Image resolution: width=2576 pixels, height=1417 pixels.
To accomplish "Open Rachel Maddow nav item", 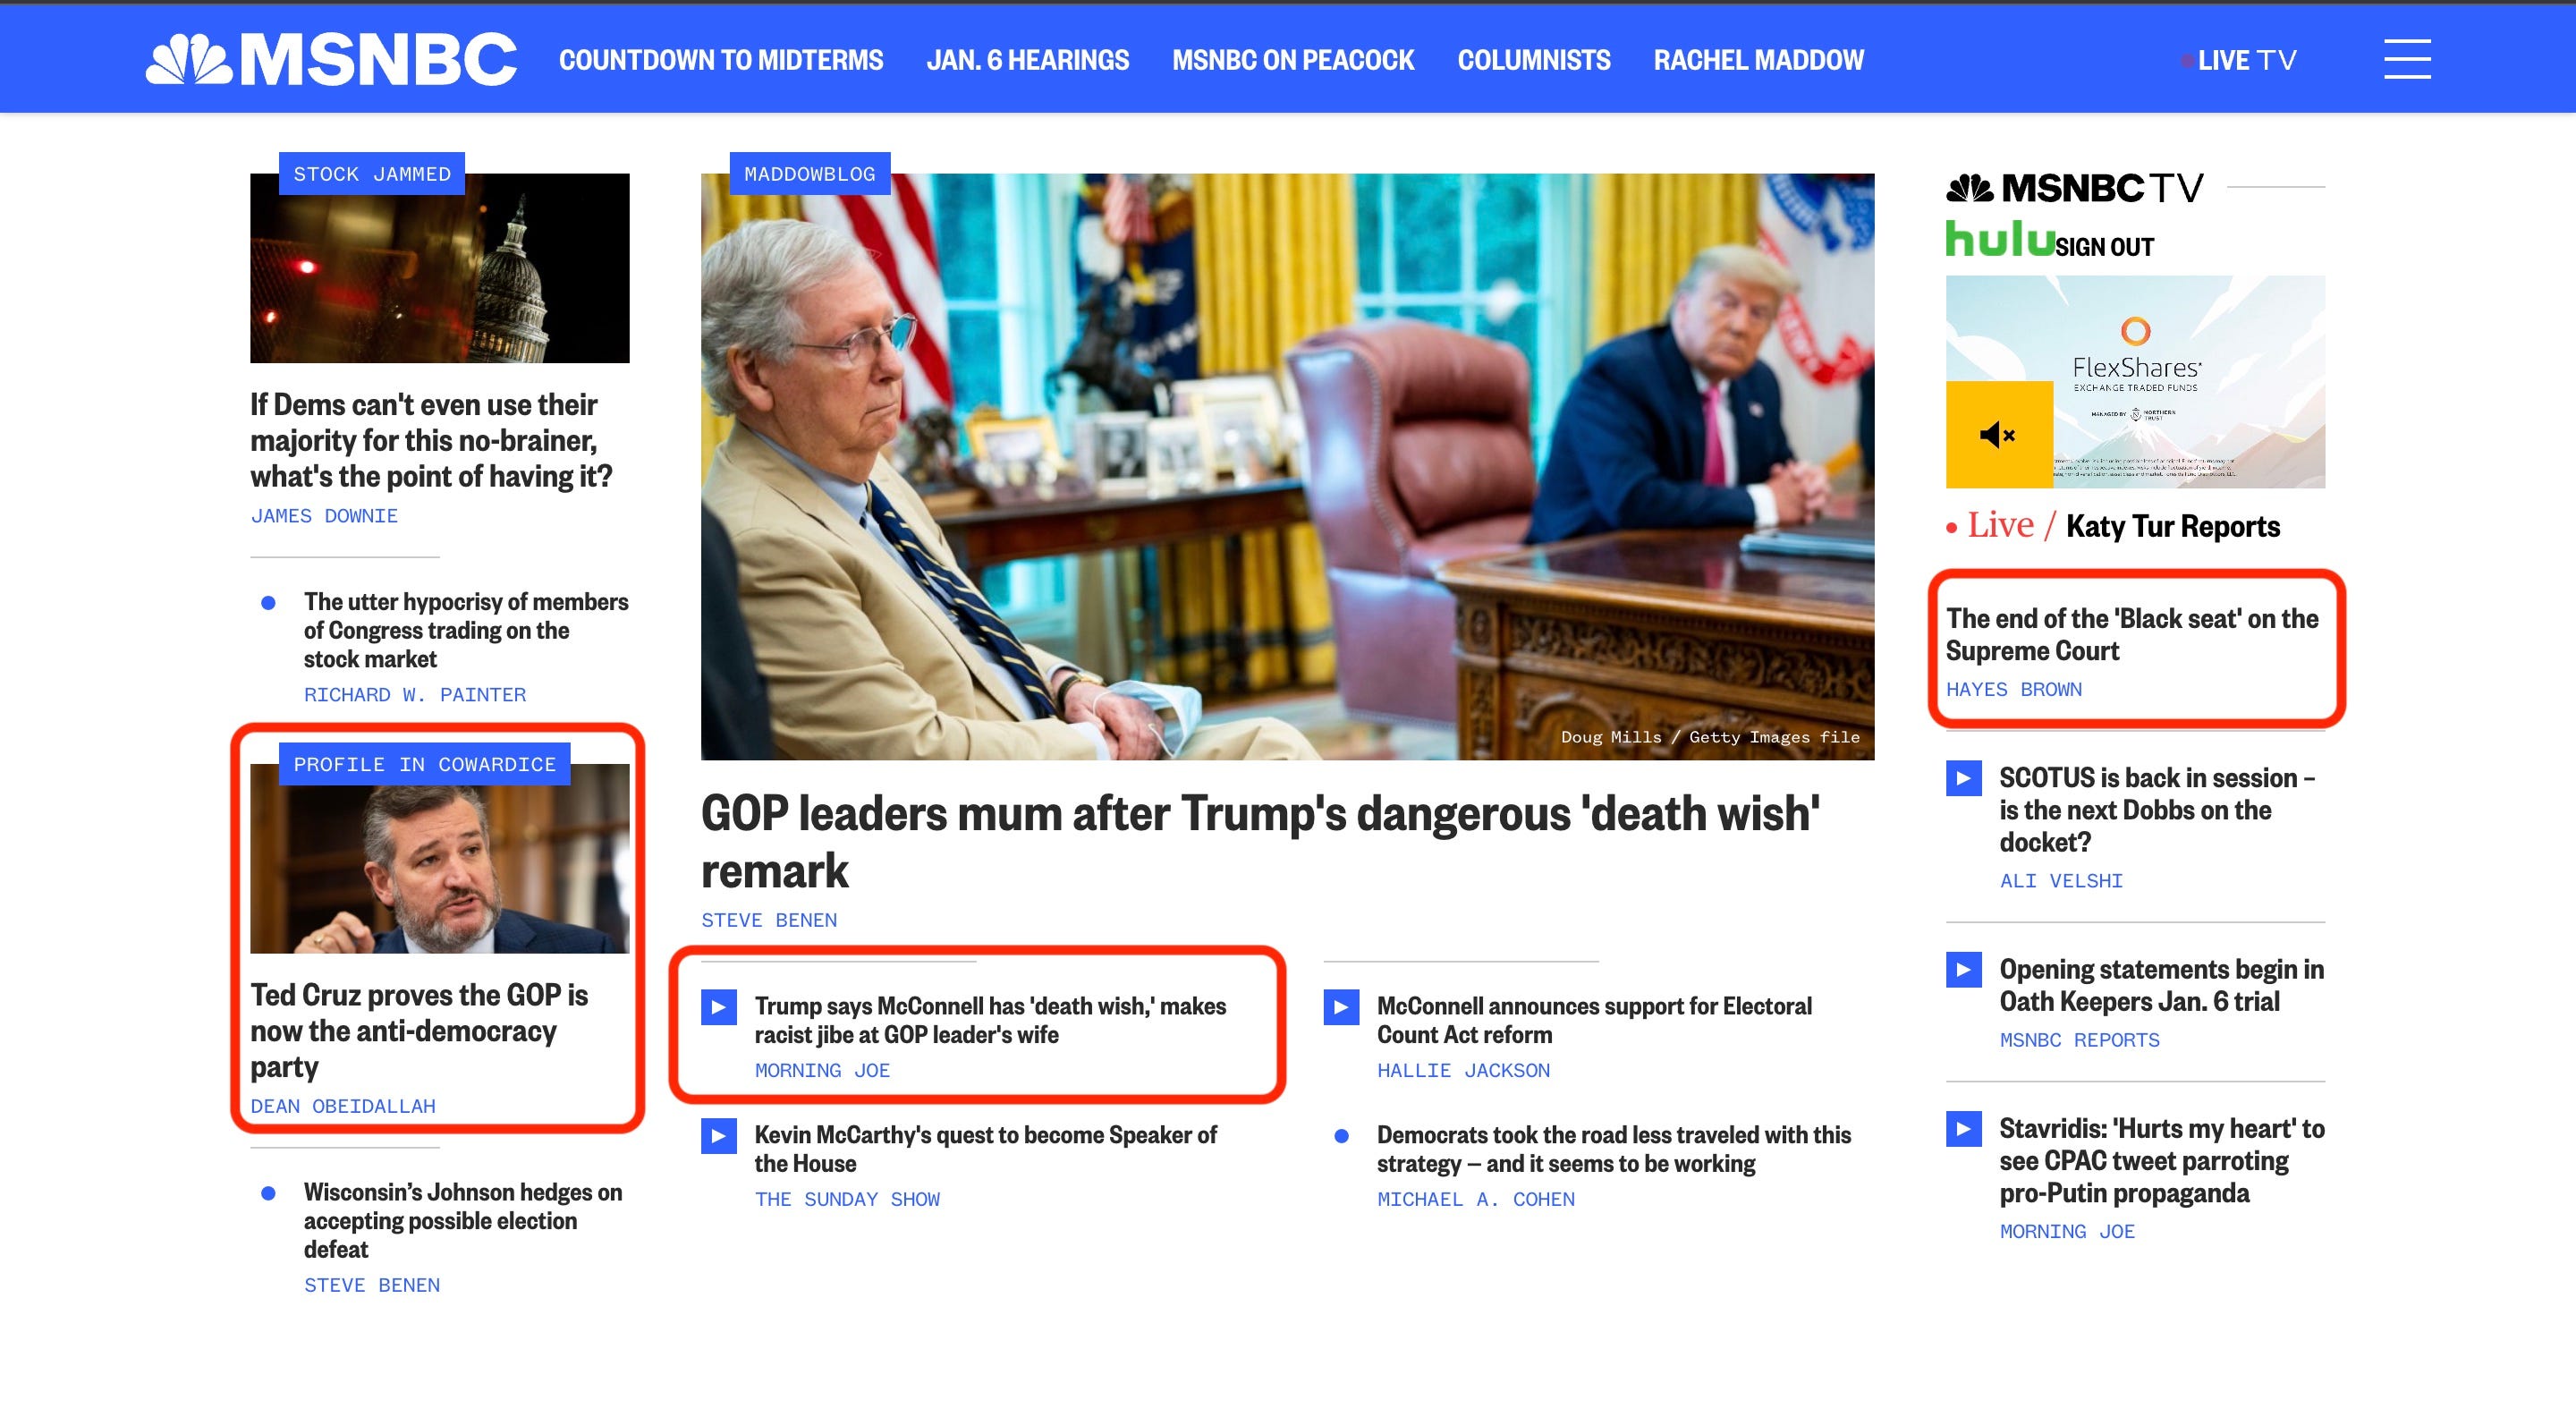I will coord(1758,61).
